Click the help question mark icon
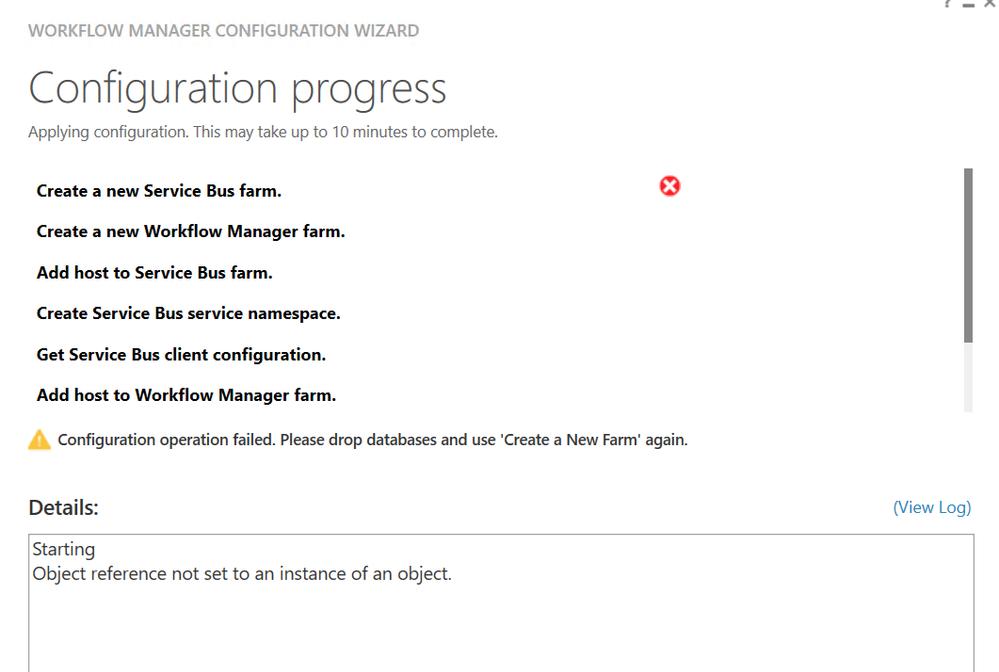999x672 pixels. [947, 4]
